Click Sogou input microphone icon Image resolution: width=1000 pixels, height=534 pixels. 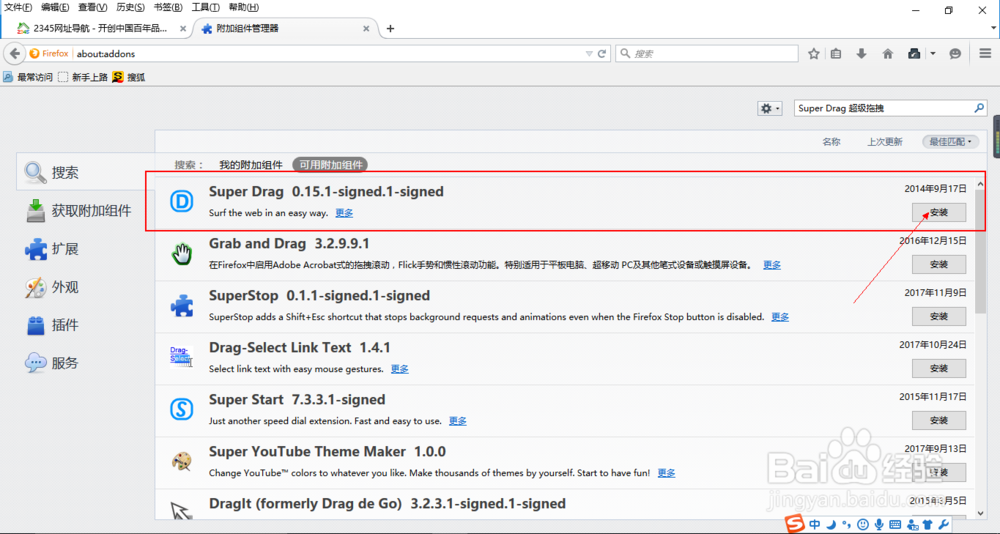pos(879,524)
